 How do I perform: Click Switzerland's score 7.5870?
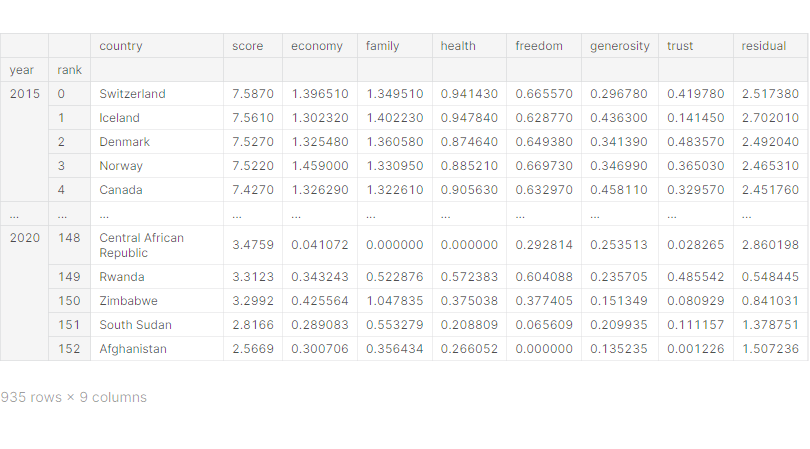tap(253, 94)
